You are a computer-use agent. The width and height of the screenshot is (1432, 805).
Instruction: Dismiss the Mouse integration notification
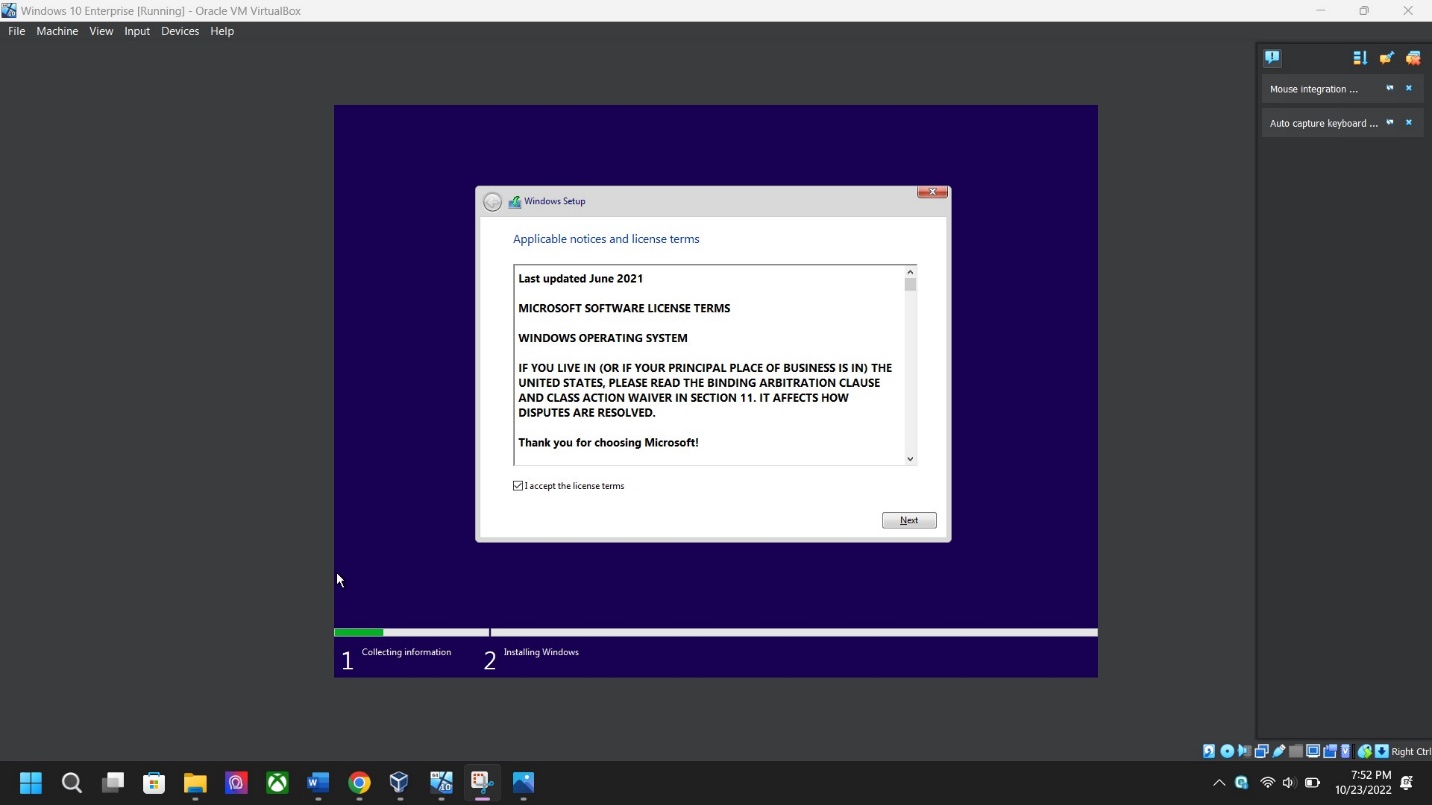(x=1409, y=89)
